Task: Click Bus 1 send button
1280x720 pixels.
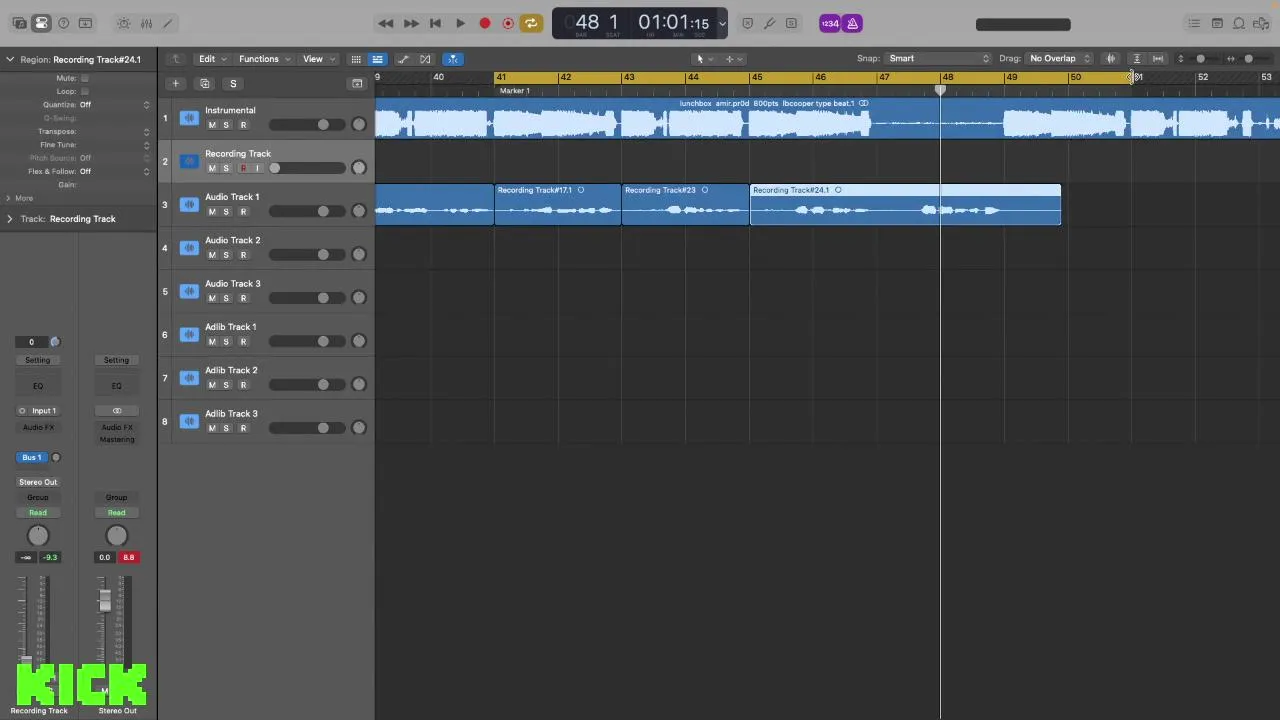Action: point(32,458)
